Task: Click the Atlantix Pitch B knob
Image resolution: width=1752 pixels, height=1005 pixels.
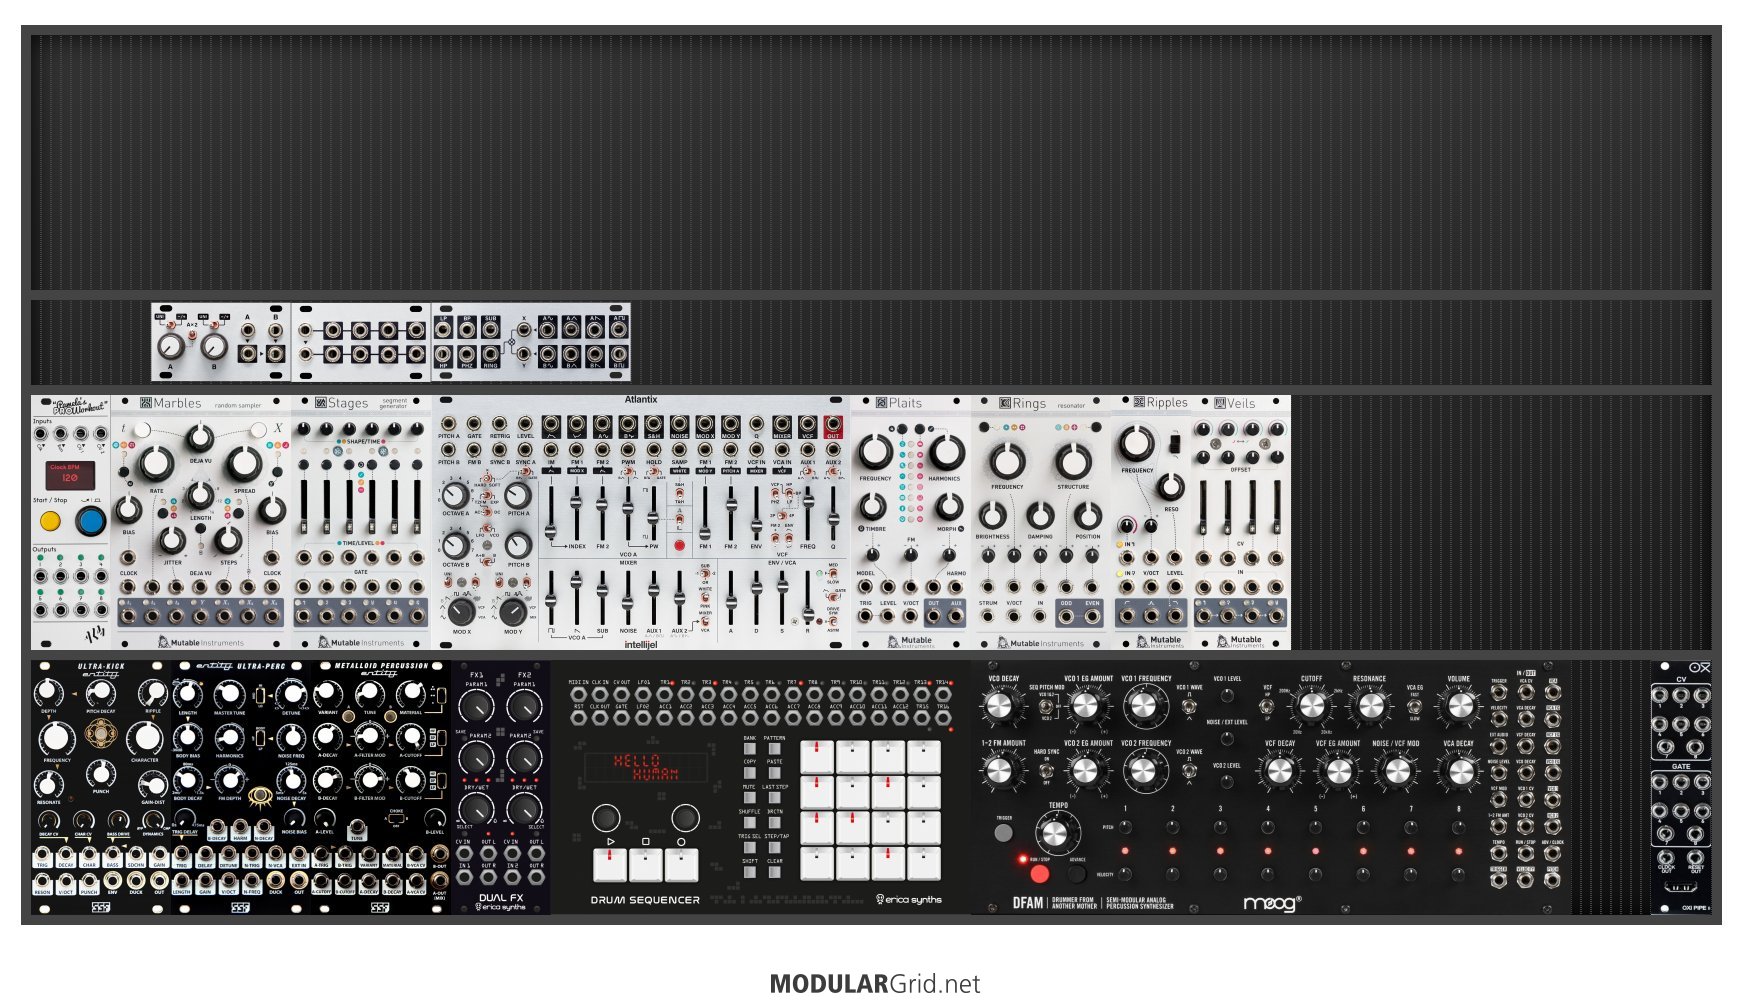Action: point(518,546)
